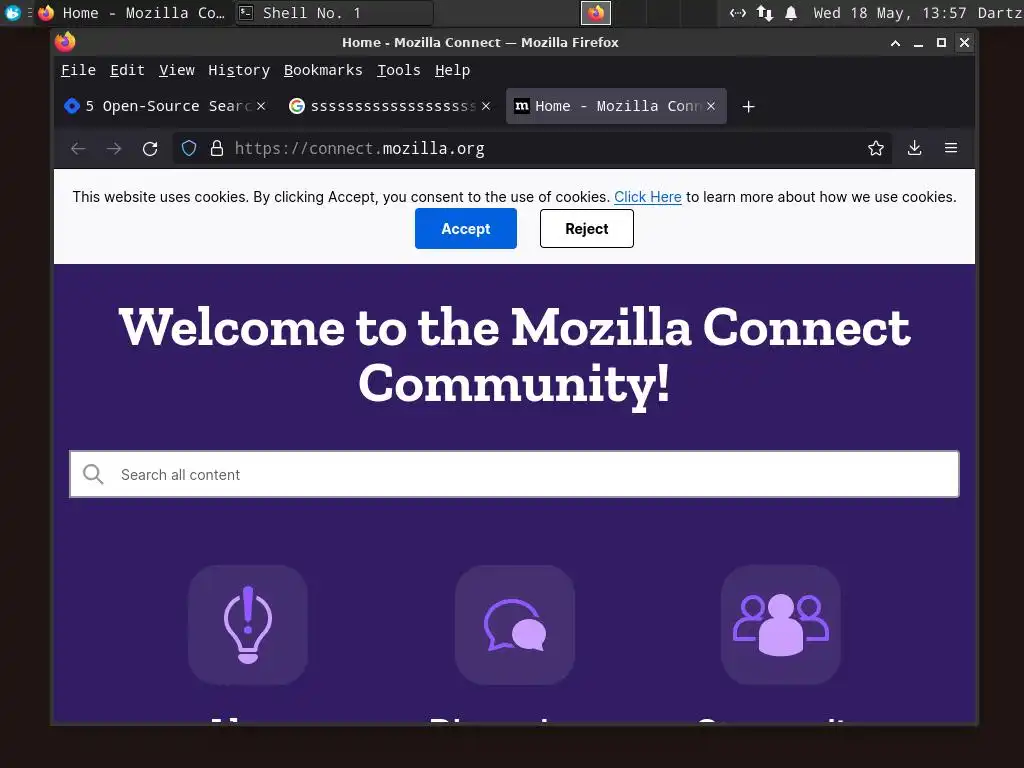Image resolution: width=1024 pixels, height=768 pixels.
Task: Click the connection tray icon with arrows
Action: click(738, 13)
